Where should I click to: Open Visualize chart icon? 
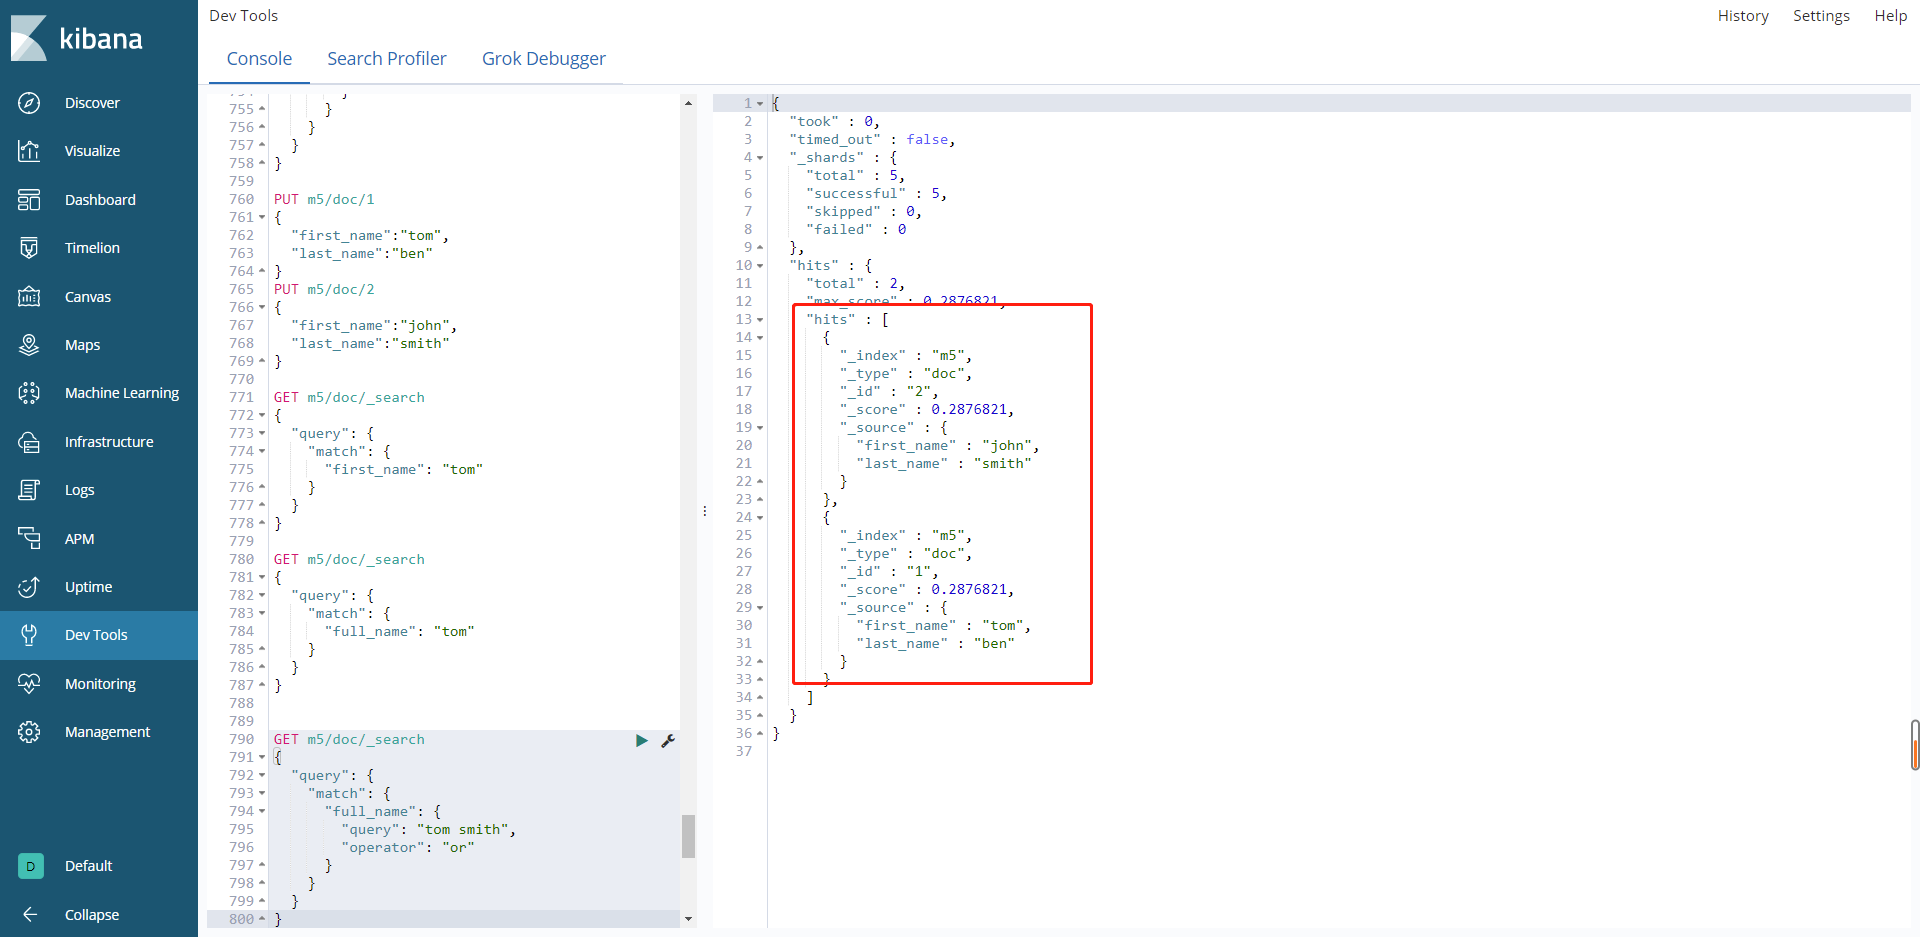point(29,151)
